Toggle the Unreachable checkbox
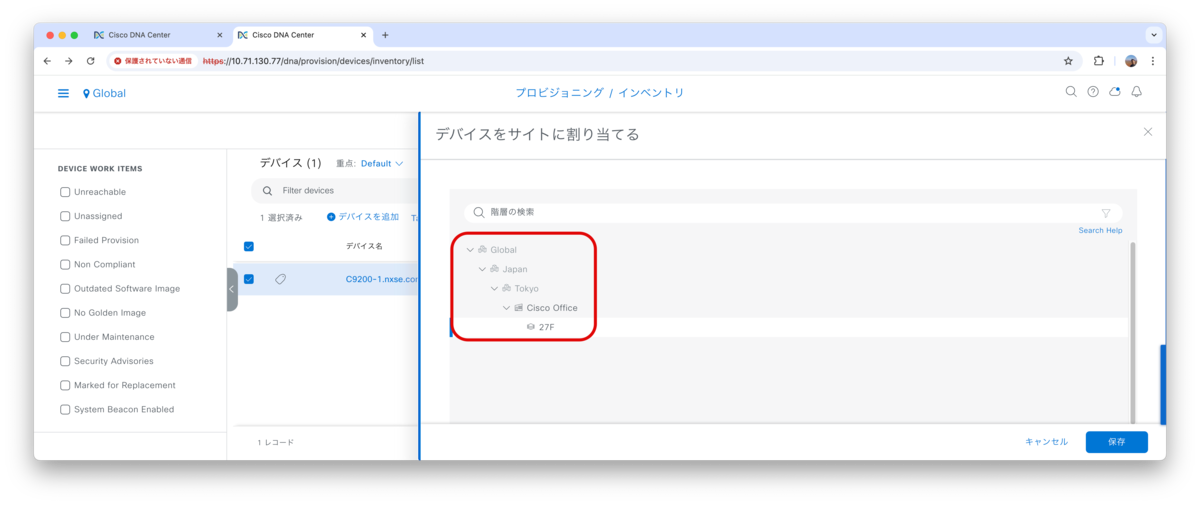This screenshot has height=505, width=1200. tap(65, 192)
